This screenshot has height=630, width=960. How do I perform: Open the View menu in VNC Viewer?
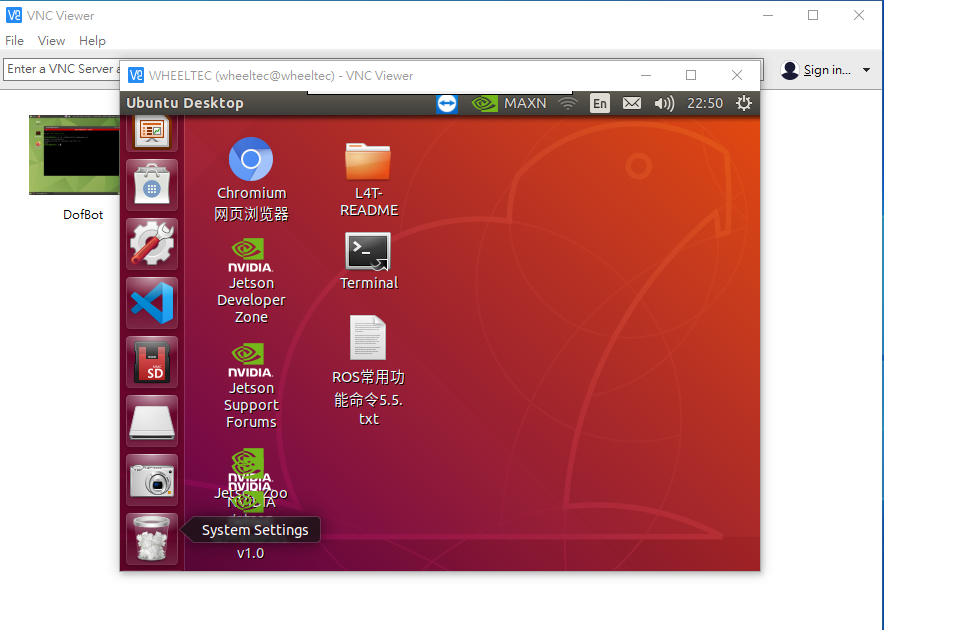(51, 40)
